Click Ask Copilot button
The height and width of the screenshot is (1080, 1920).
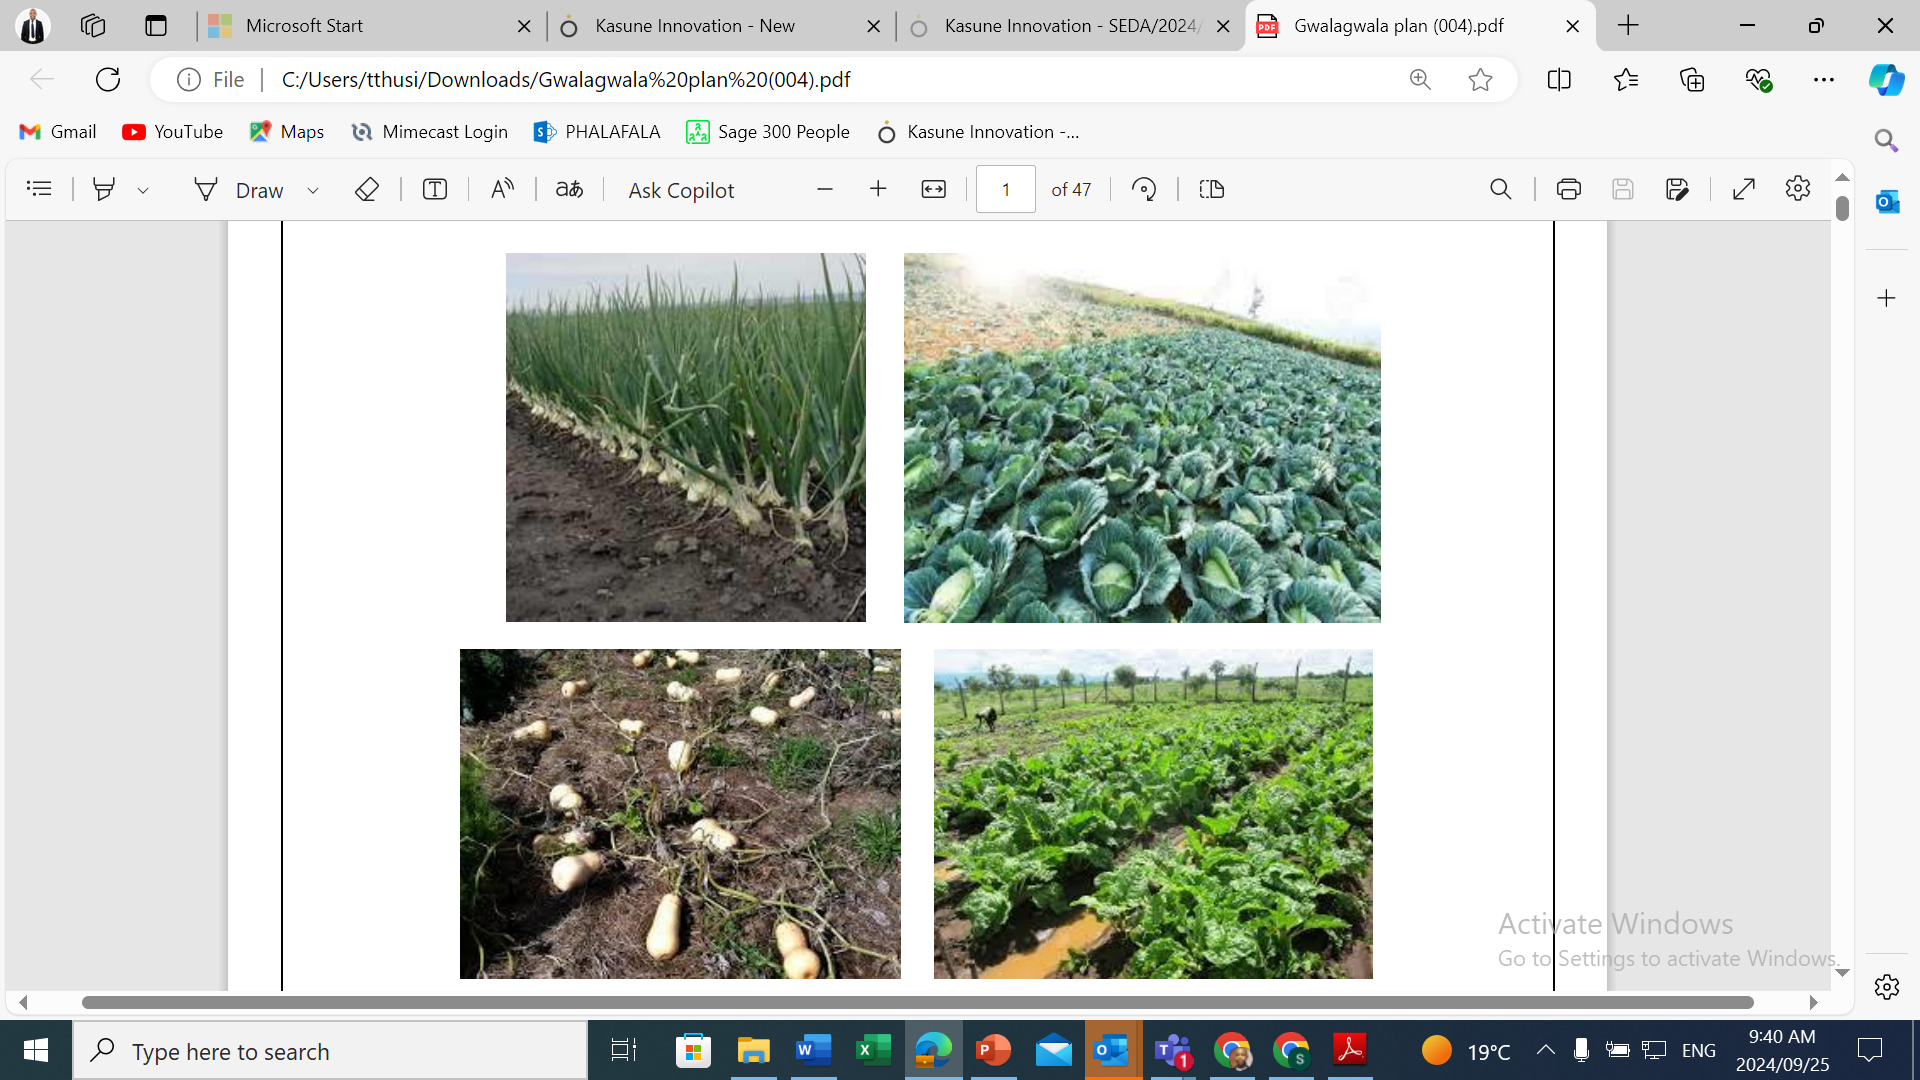point(681,190)
